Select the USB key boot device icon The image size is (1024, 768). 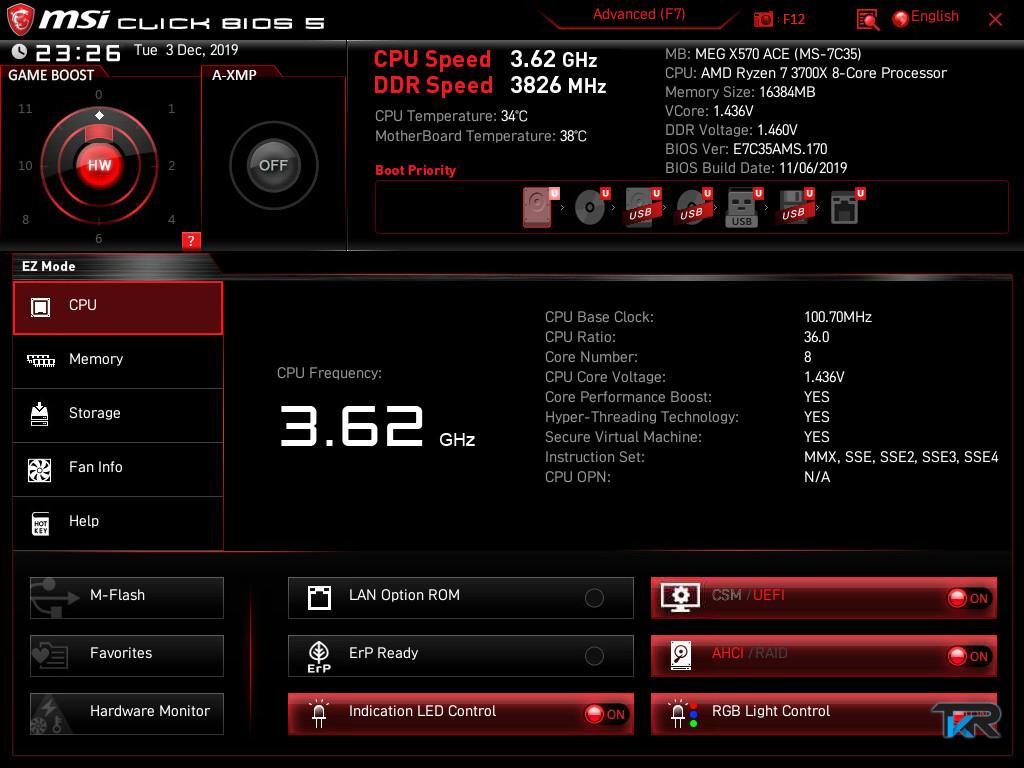[744, 208]
